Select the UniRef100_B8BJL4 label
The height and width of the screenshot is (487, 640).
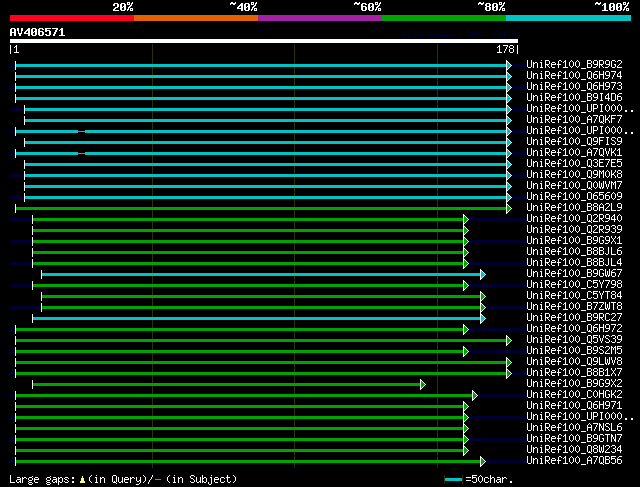pos(574,263)
